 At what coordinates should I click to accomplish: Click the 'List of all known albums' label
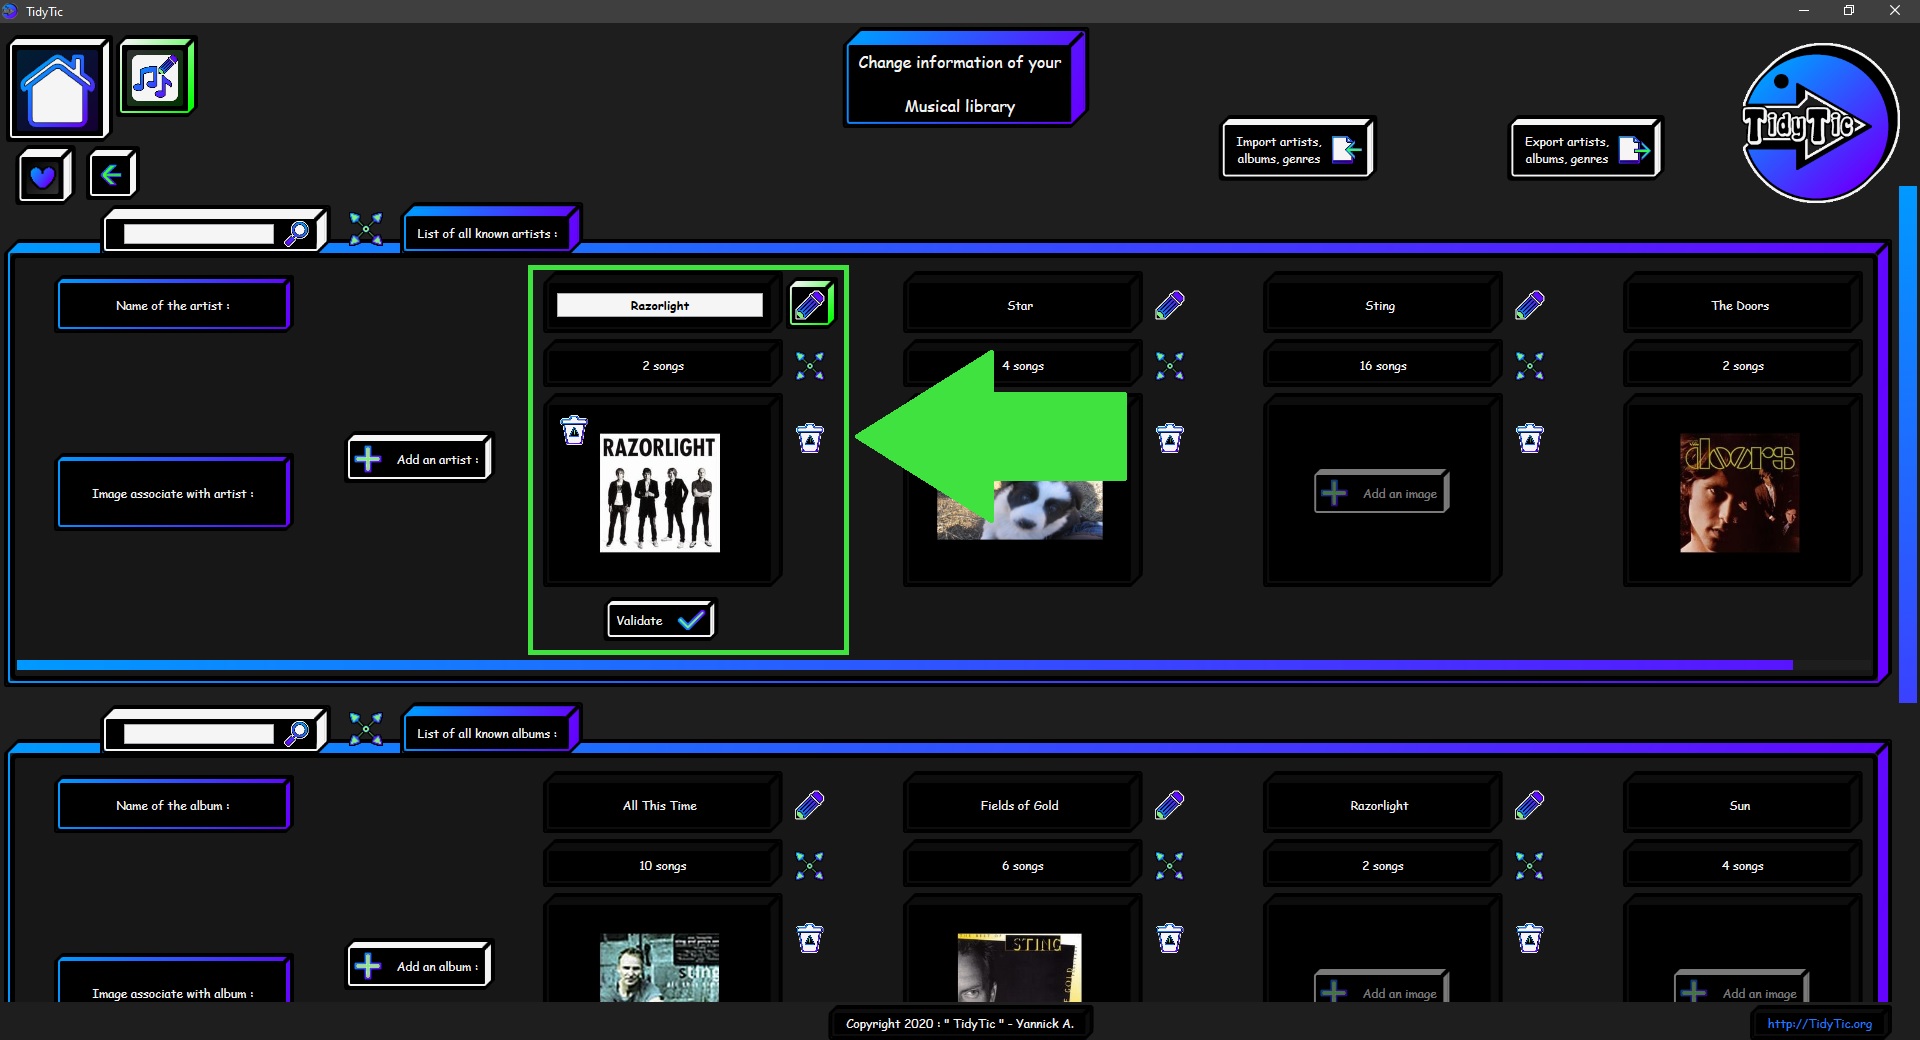click(488, 734)
